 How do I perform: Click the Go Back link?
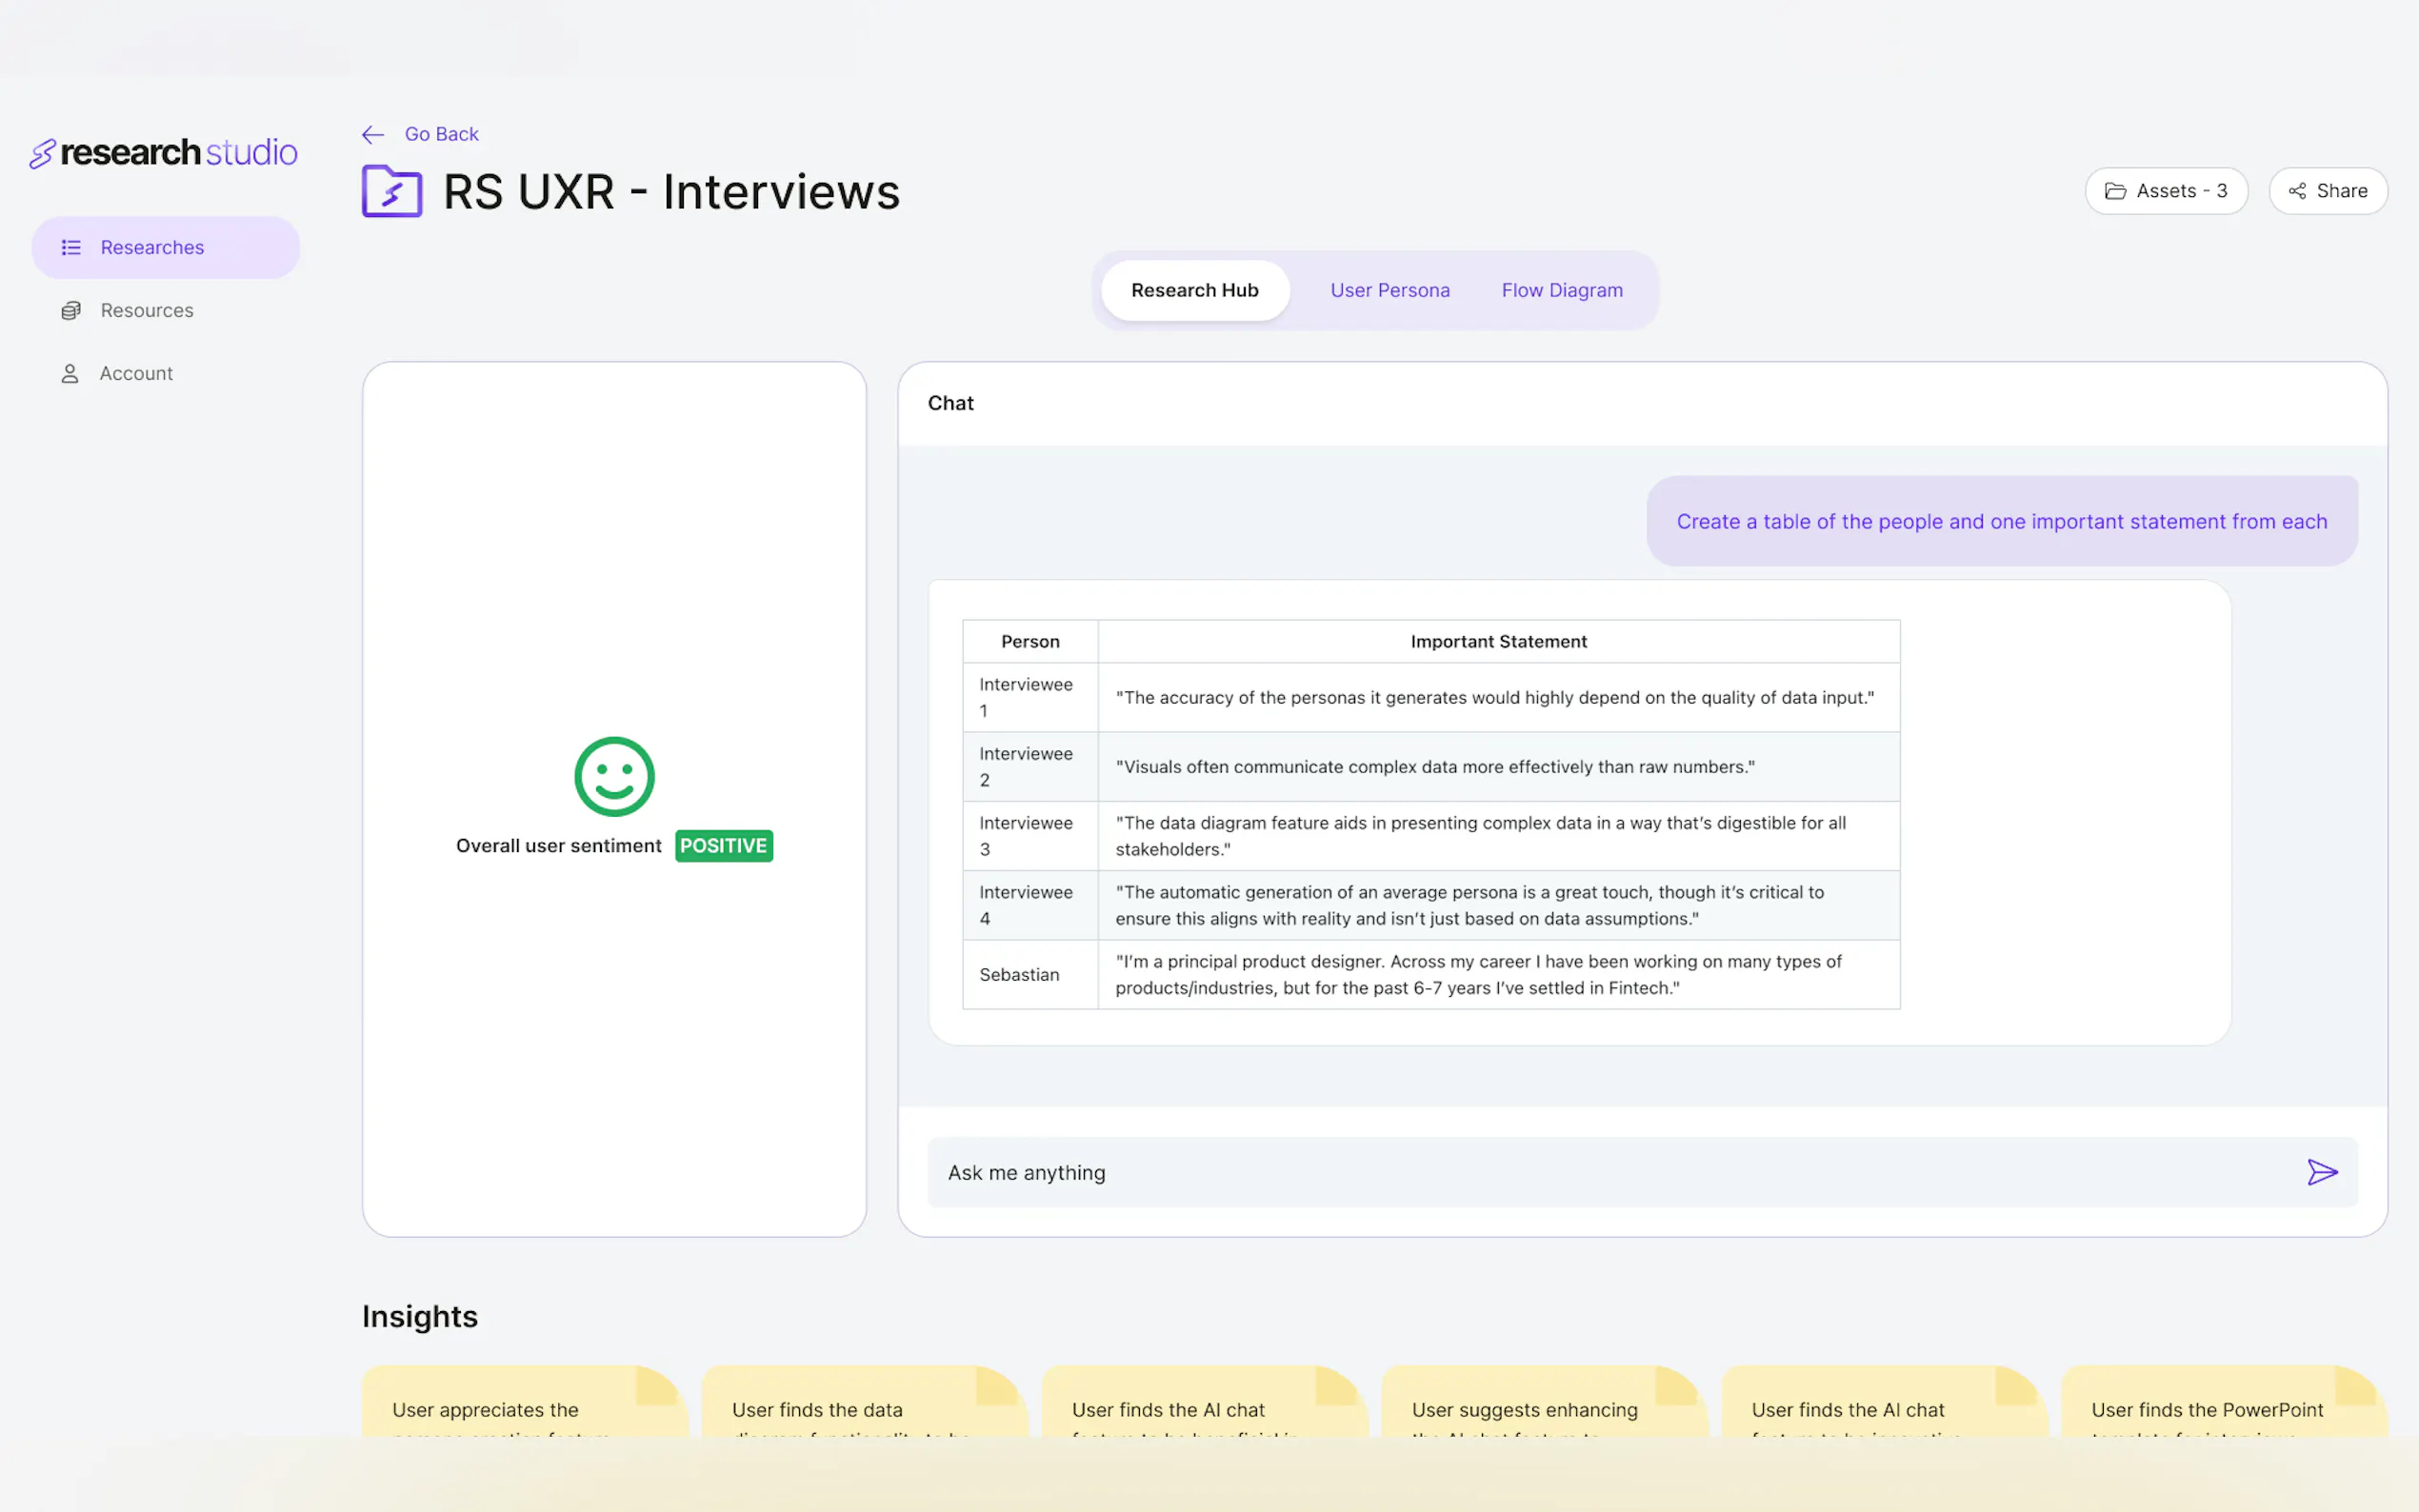pos(441,134)
